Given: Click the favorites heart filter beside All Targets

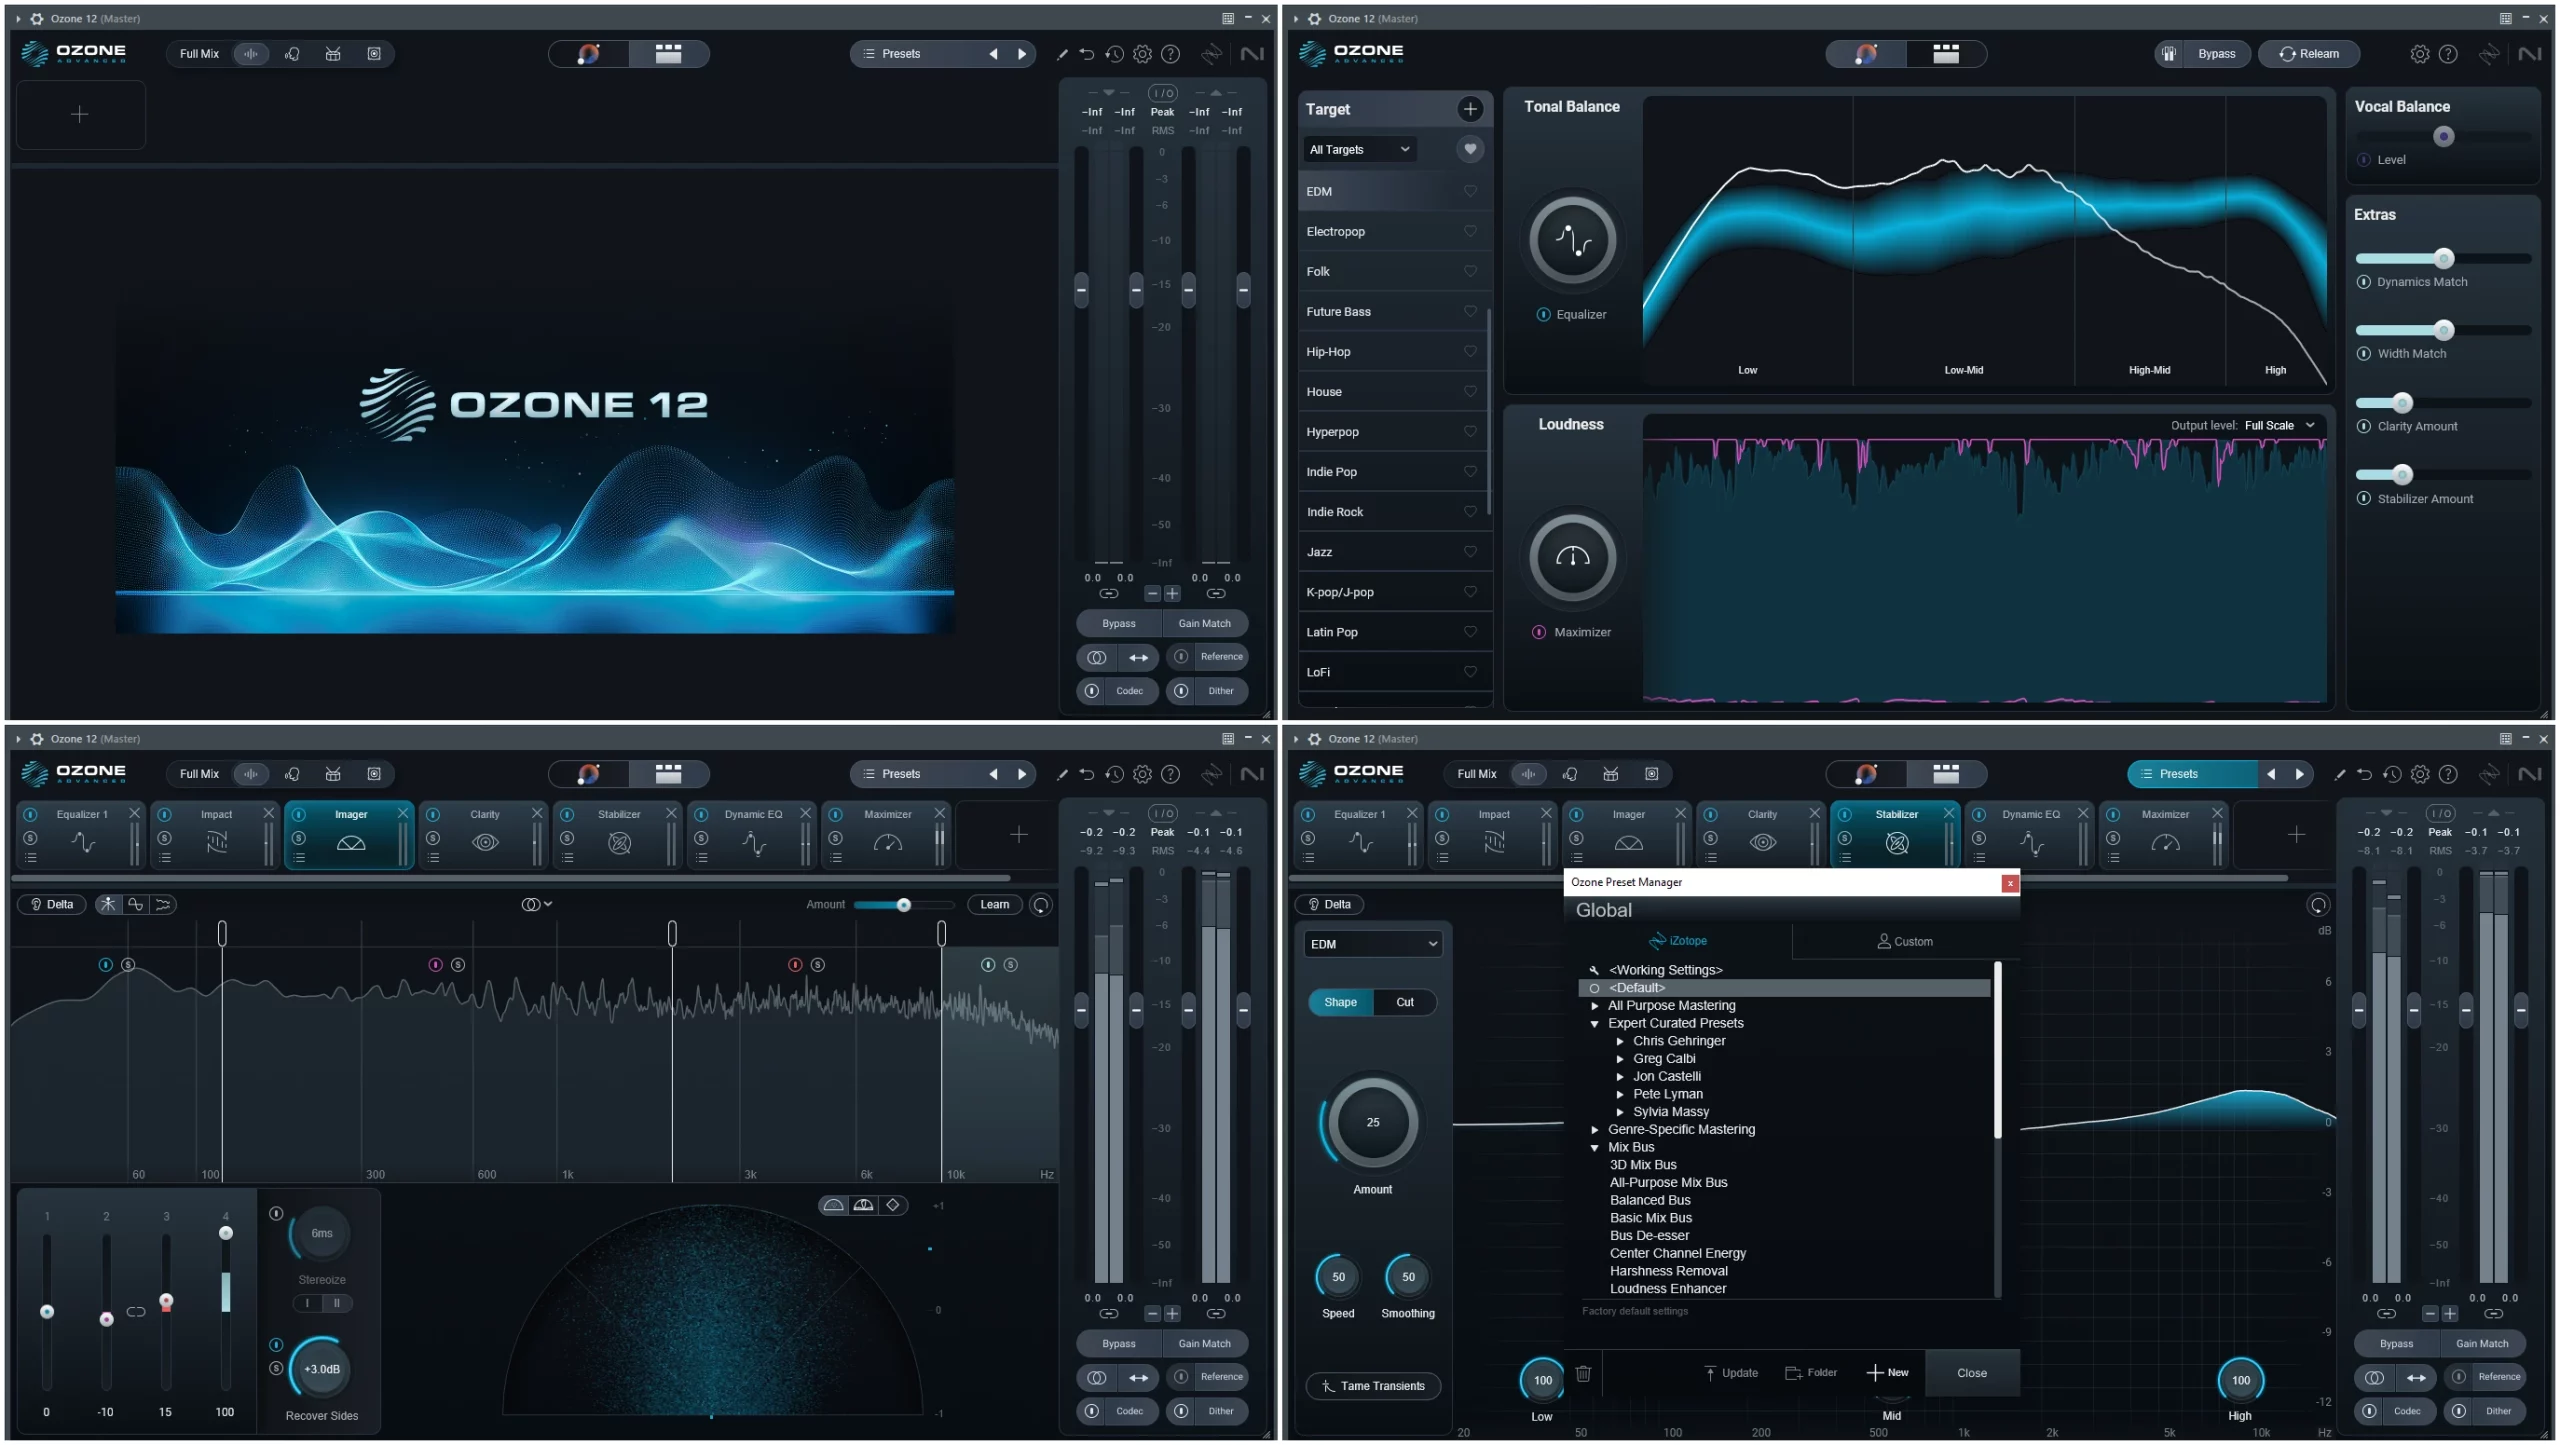Looking at the screenshot, I should pos(1469,149).
